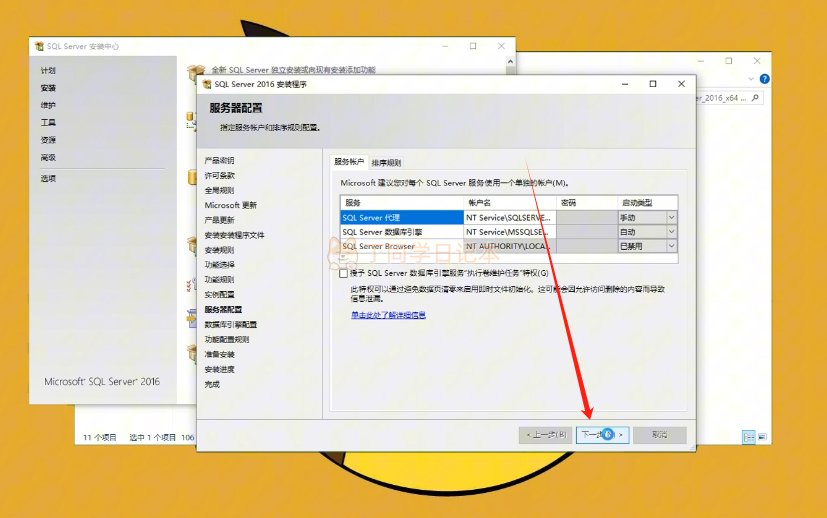
Task: Click the 实例配置 setup step
Action: point(219,294)
